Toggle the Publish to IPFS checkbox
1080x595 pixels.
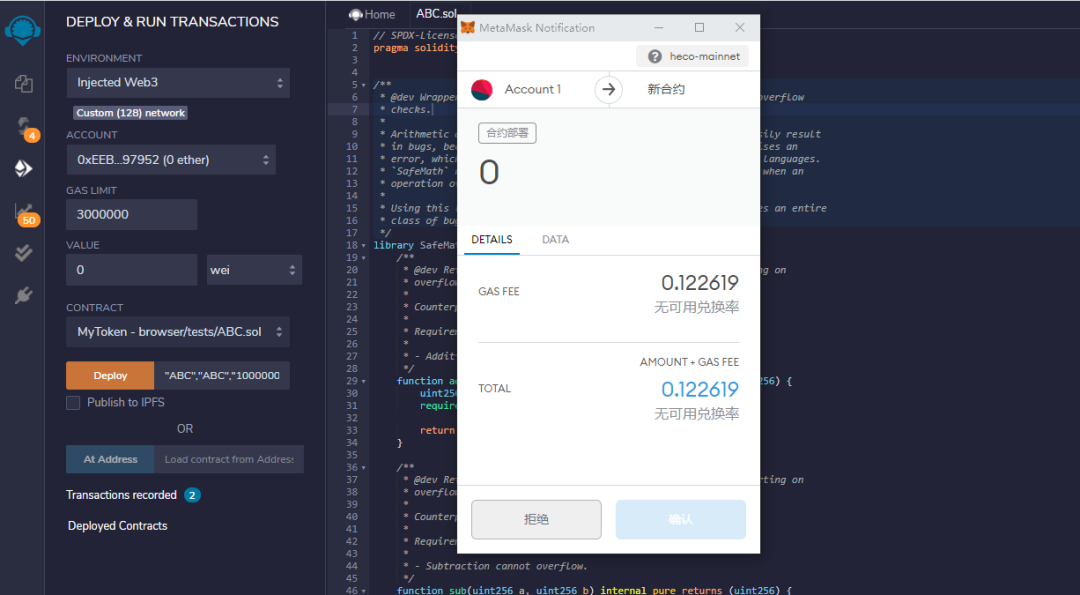pyautogui.click(x=73, y=403)
